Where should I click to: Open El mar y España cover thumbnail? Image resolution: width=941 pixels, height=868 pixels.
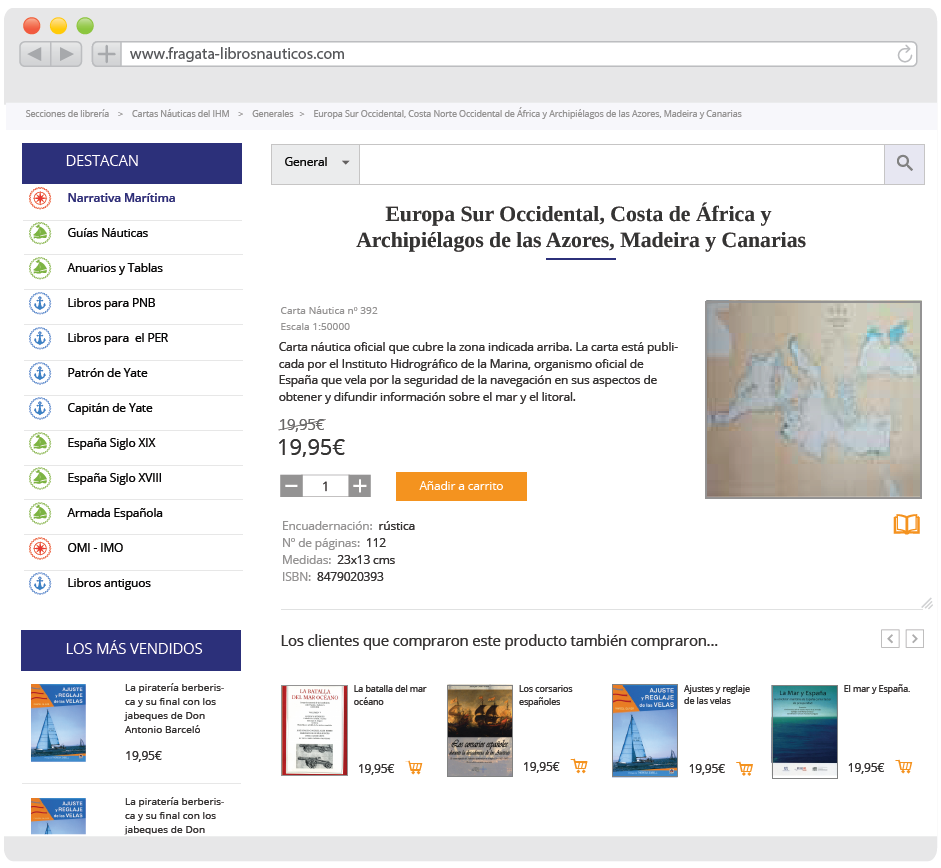click(x=804, y=731)
